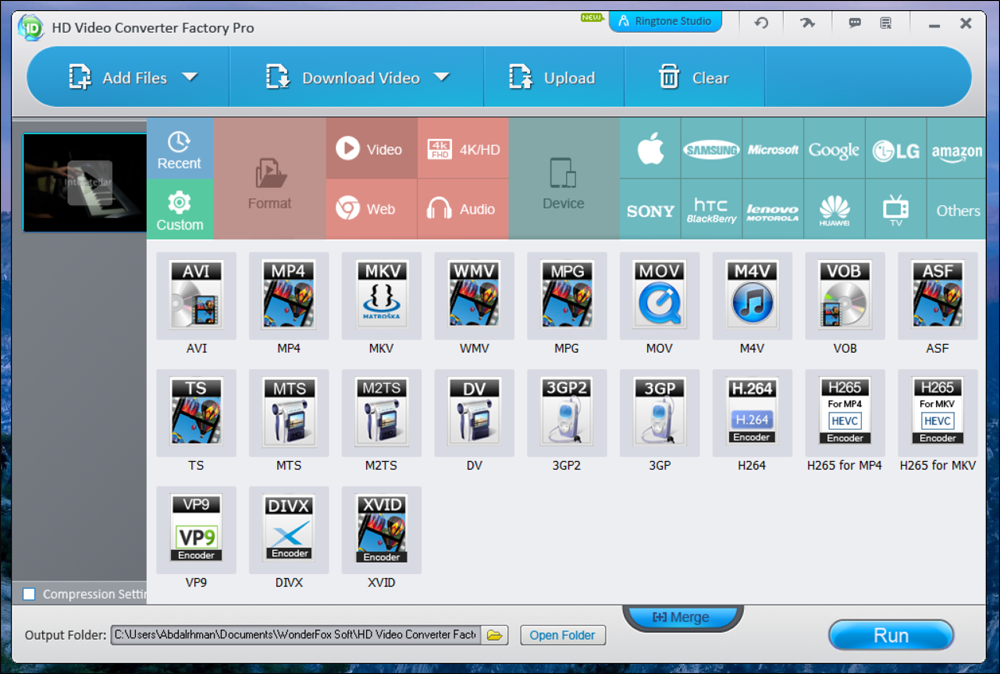The width and height of the screenshot is (1000, 674).
Task: Open Samsung device presets
Action: pos(711,149)
